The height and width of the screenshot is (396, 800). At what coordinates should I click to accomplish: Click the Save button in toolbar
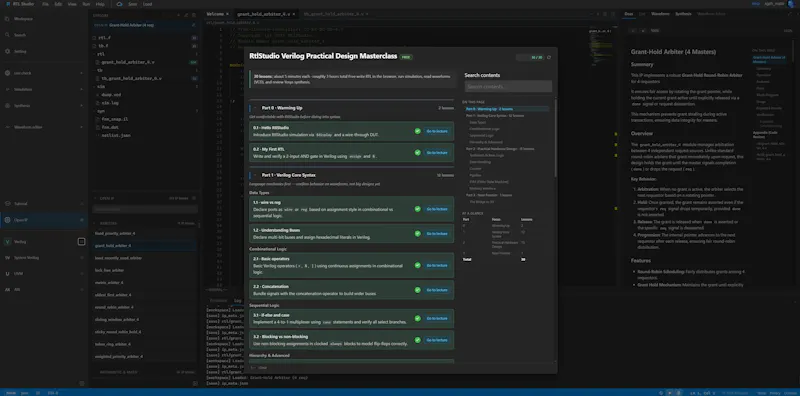click(132, 4)
